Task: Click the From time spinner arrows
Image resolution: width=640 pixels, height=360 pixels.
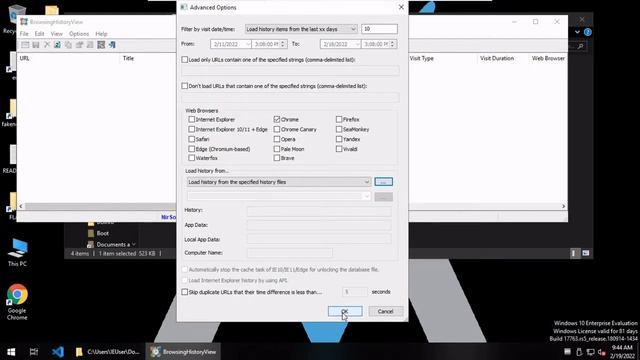Action: pyautogui.click(x=283, y=44)
